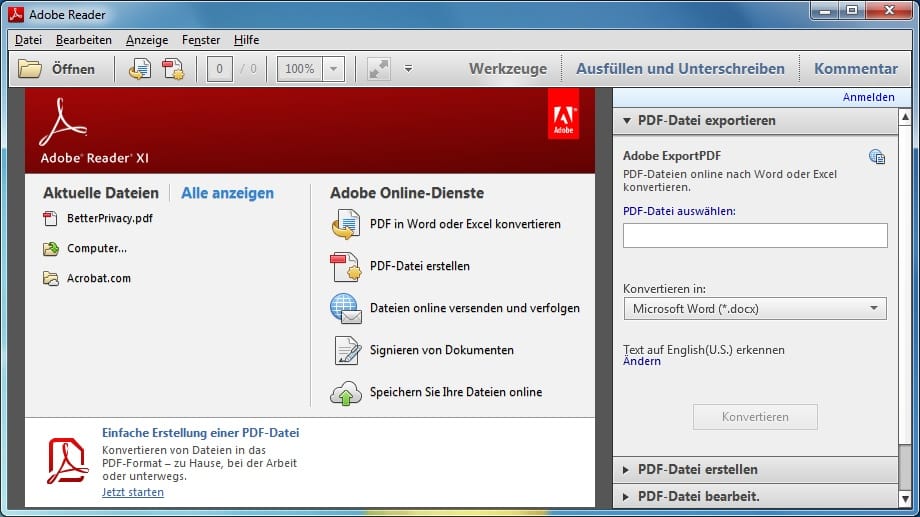Click the PDF-Datei erstellen service icon

point(346,266)
